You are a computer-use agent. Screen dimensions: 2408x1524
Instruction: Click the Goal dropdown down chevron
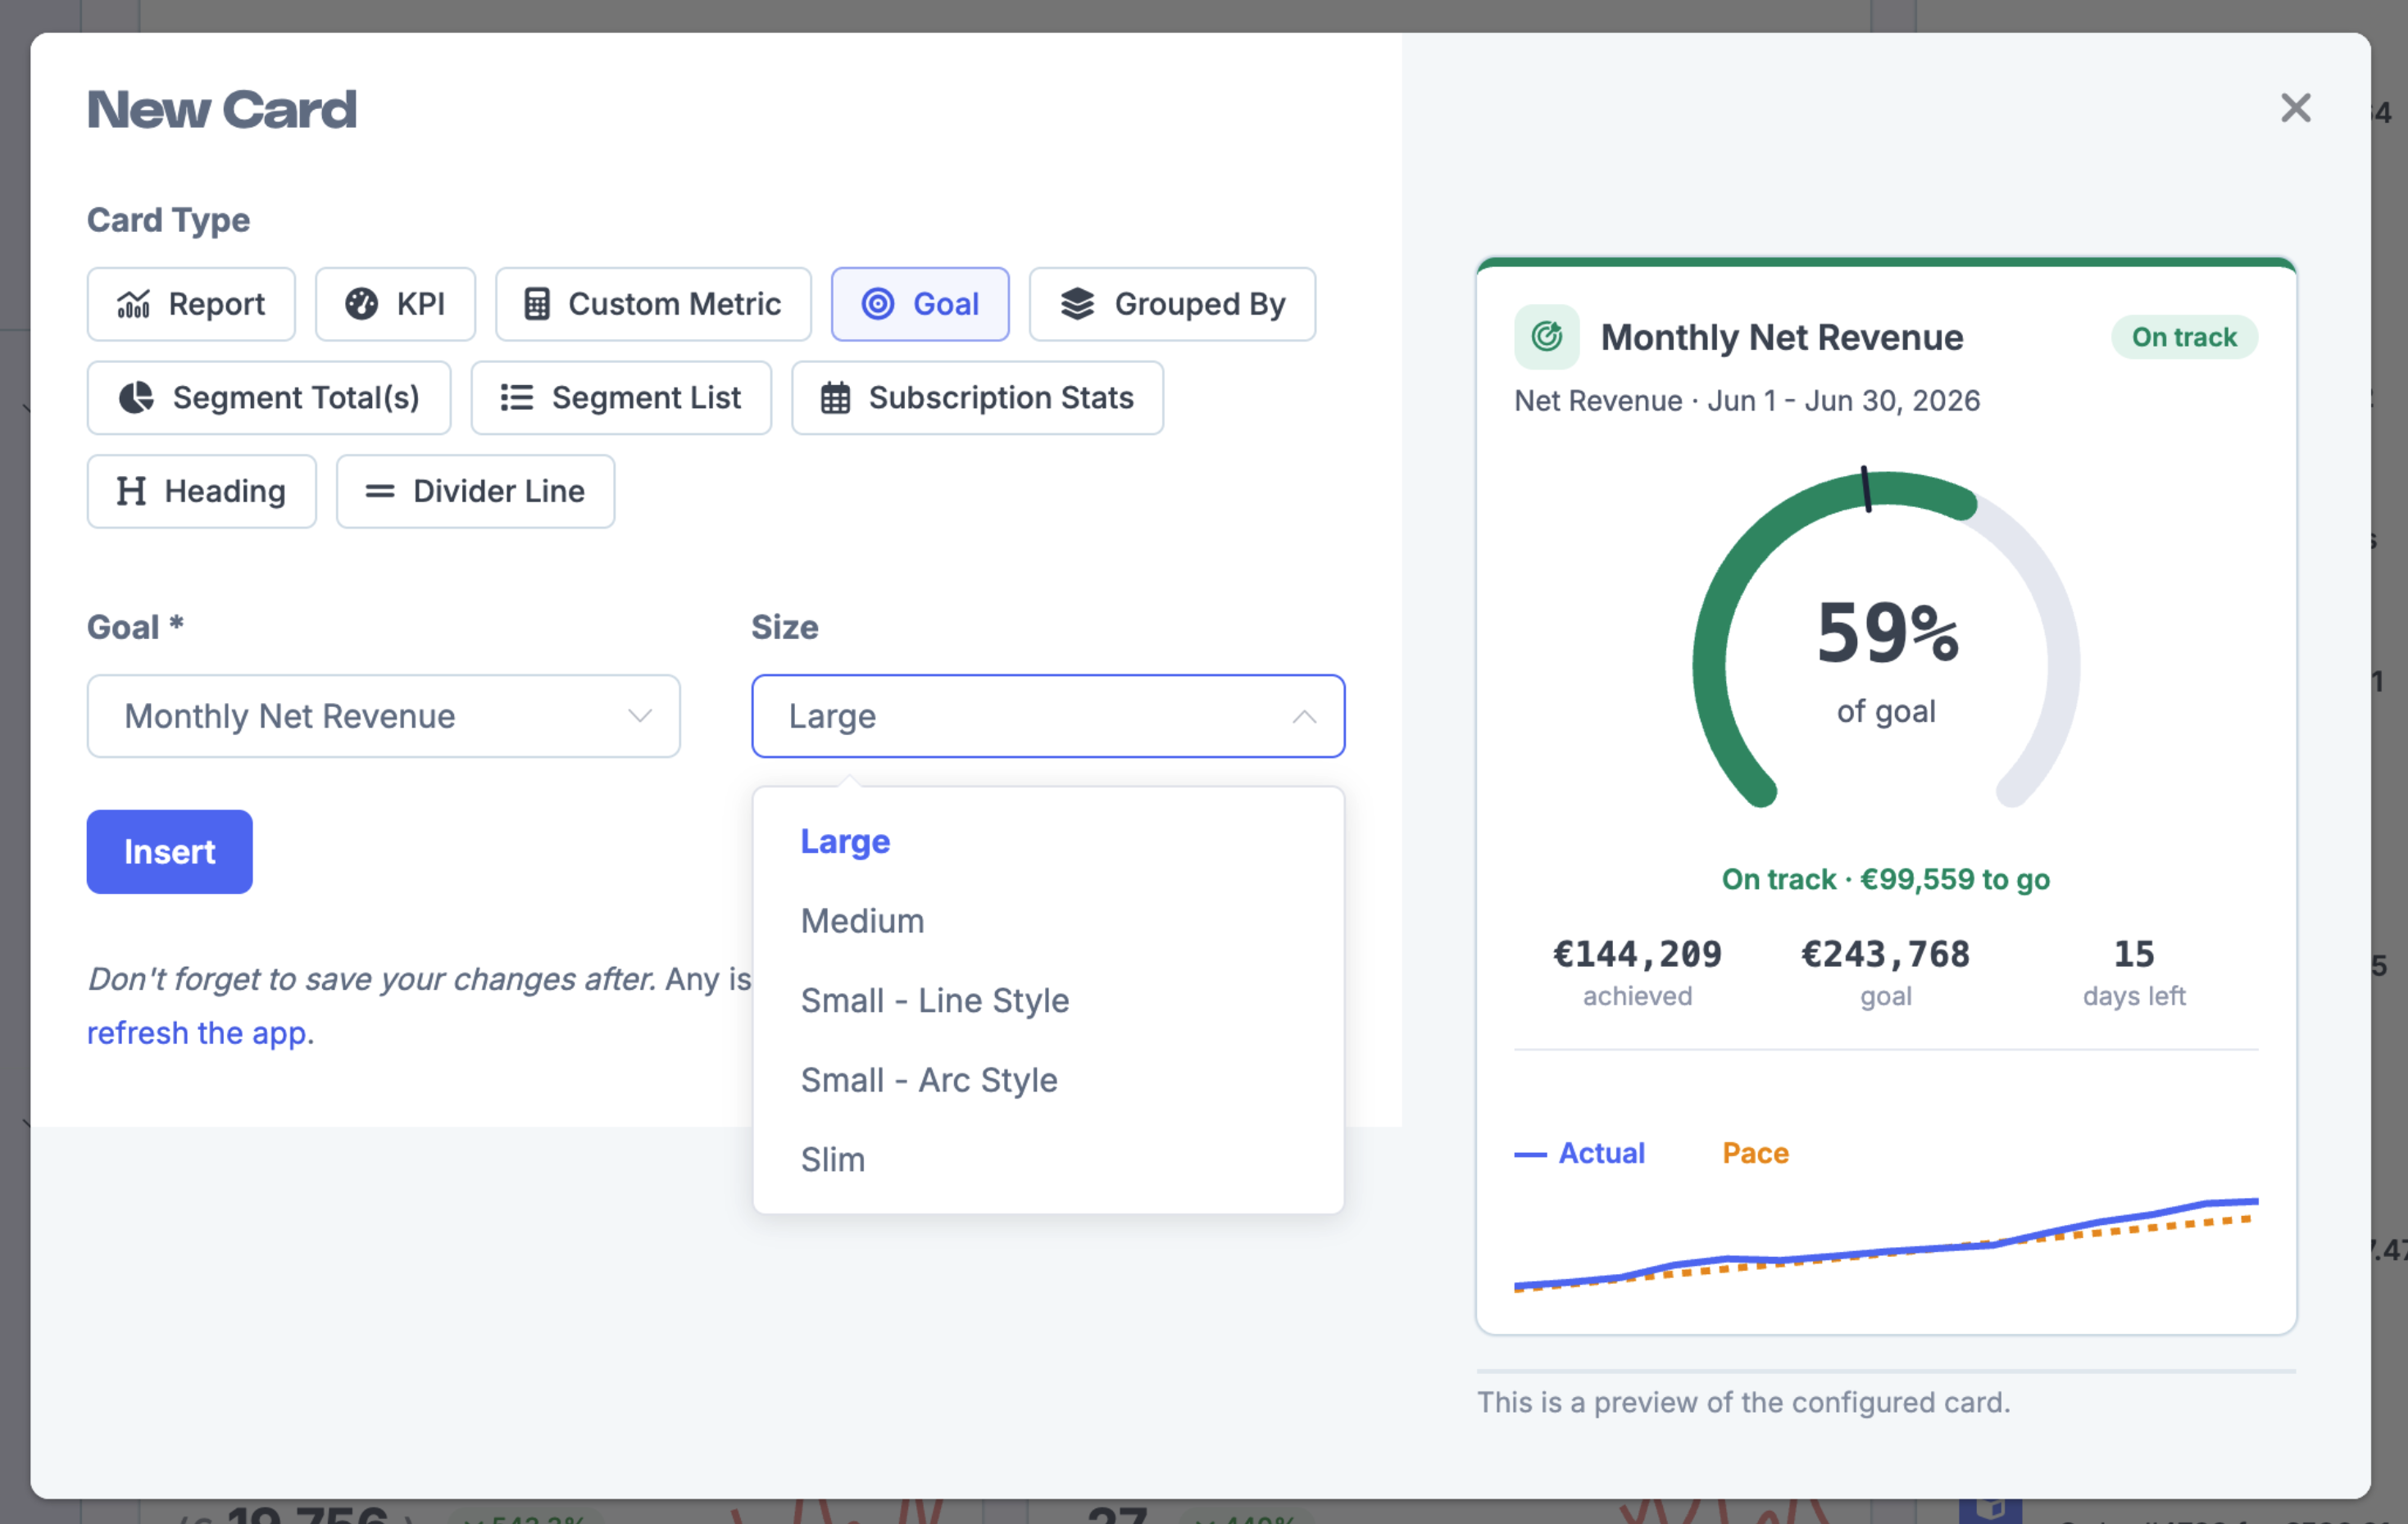[x=639, y=716]
